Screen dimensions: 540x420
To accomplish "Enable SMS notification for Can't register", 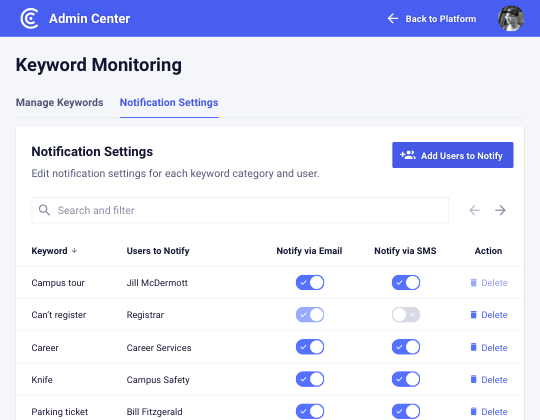I will click(x=406, y=315).
